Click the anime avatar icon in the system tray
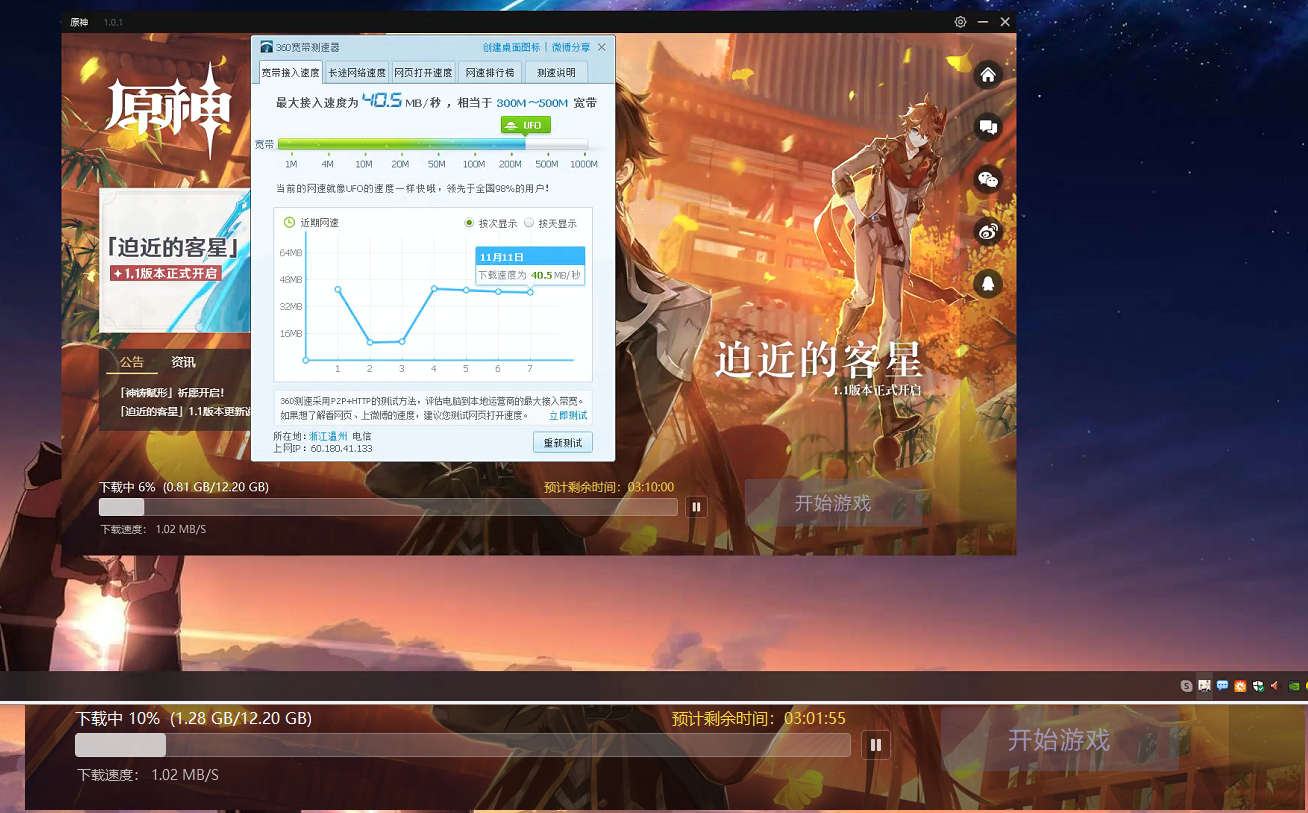This screenshot has height=813, width=1308. click(1204, 686)
